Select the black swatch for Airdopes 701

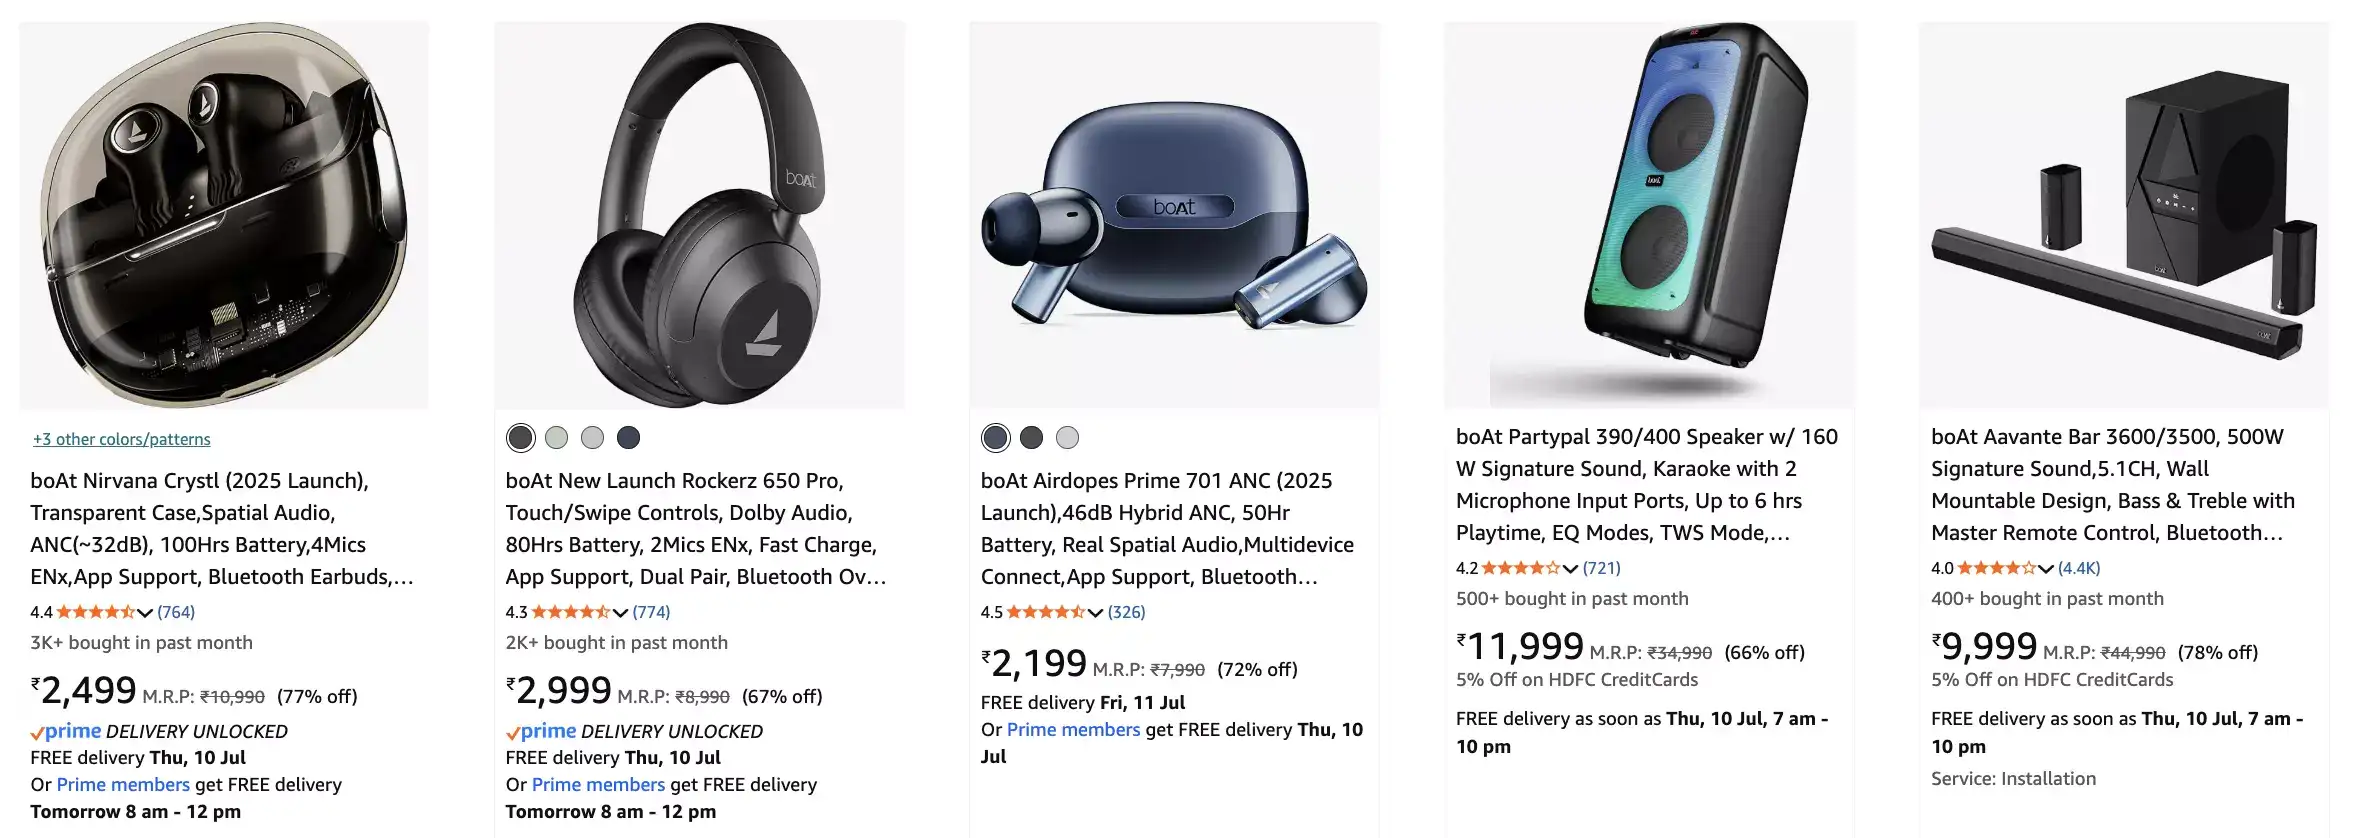tap(1031, 437)
